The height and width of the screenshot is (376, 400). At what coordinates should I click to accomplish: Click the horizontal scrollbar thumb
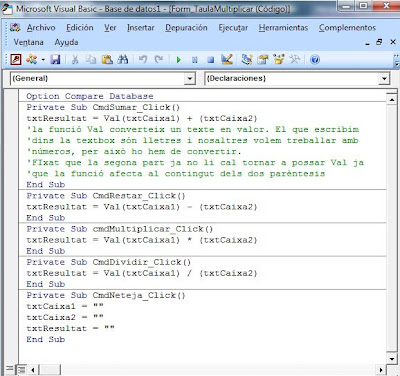coord(50,370)
